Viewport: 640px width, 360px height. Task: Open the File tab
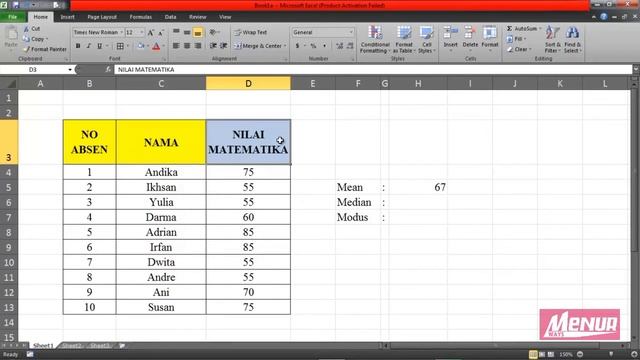pyautogui.click(x=13, y=17)
